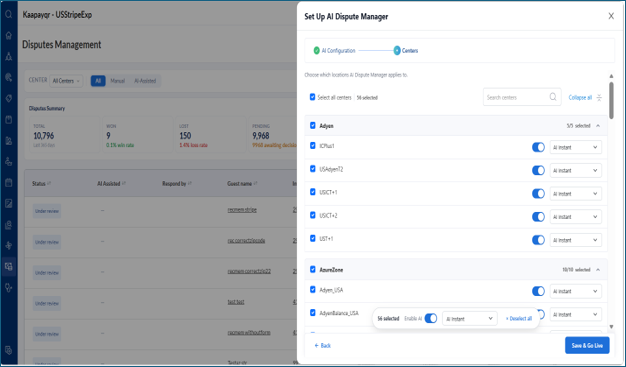Click Save & Go Live button
This screenshot has height=367, width=626.
[587, 345]
